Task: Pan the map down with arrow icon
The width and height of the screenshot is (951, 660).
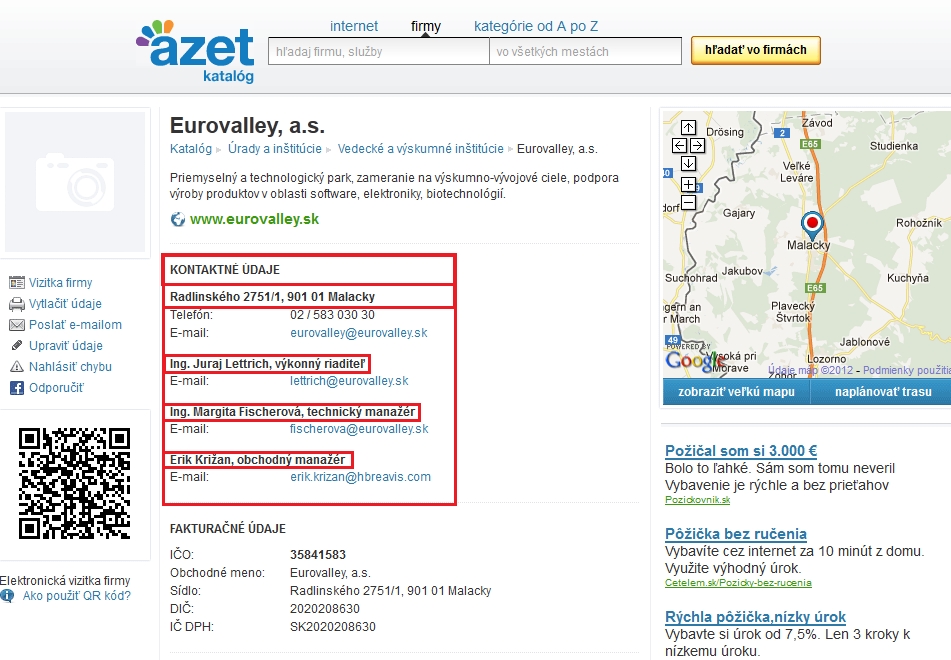Action: click(x=688, y=164)
